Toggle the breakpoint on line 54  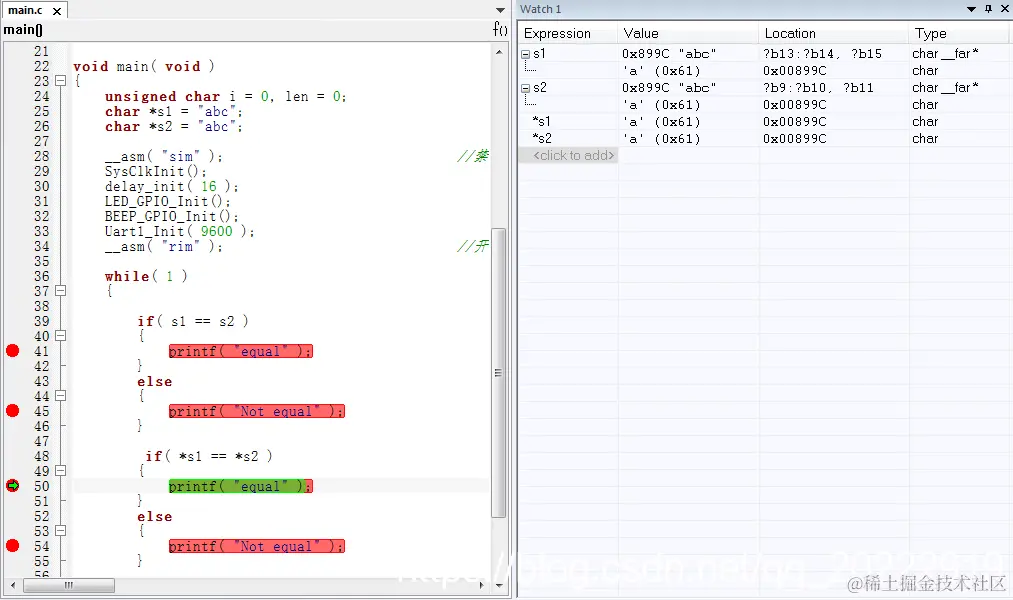[x=12, y=546]
